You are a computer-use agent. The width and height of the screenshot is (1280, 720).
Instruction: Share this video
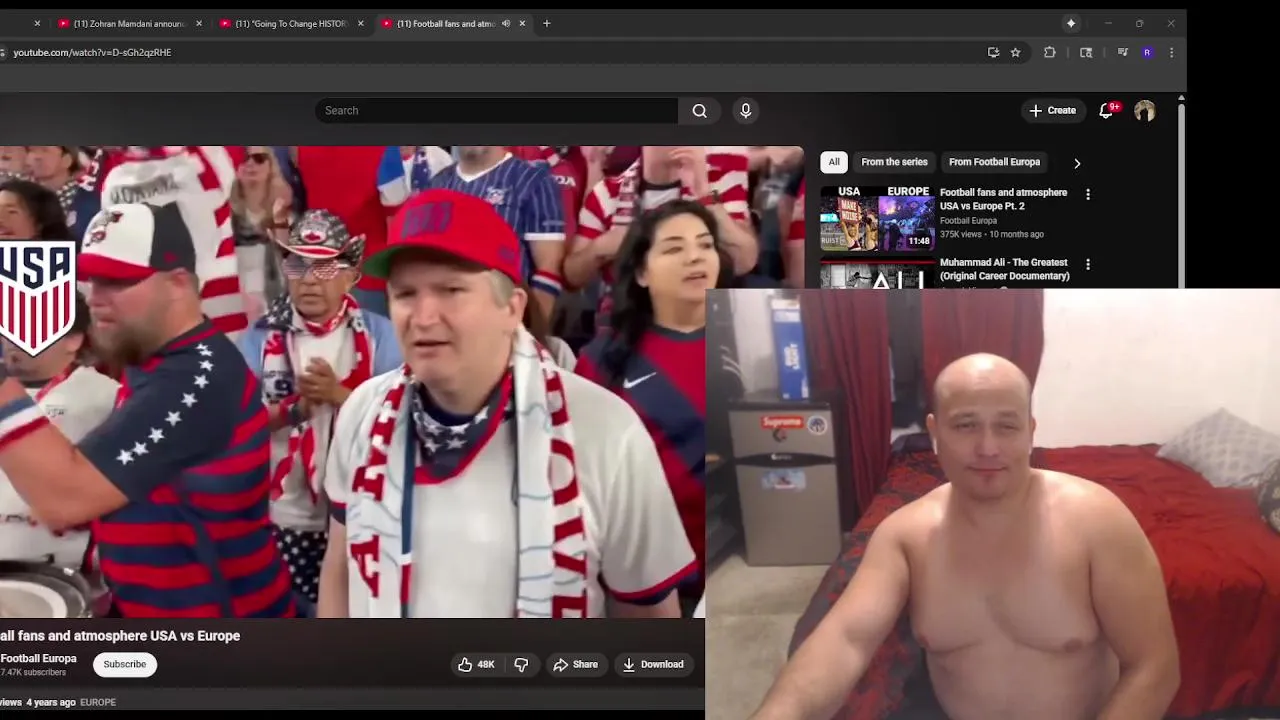point(575,664)
